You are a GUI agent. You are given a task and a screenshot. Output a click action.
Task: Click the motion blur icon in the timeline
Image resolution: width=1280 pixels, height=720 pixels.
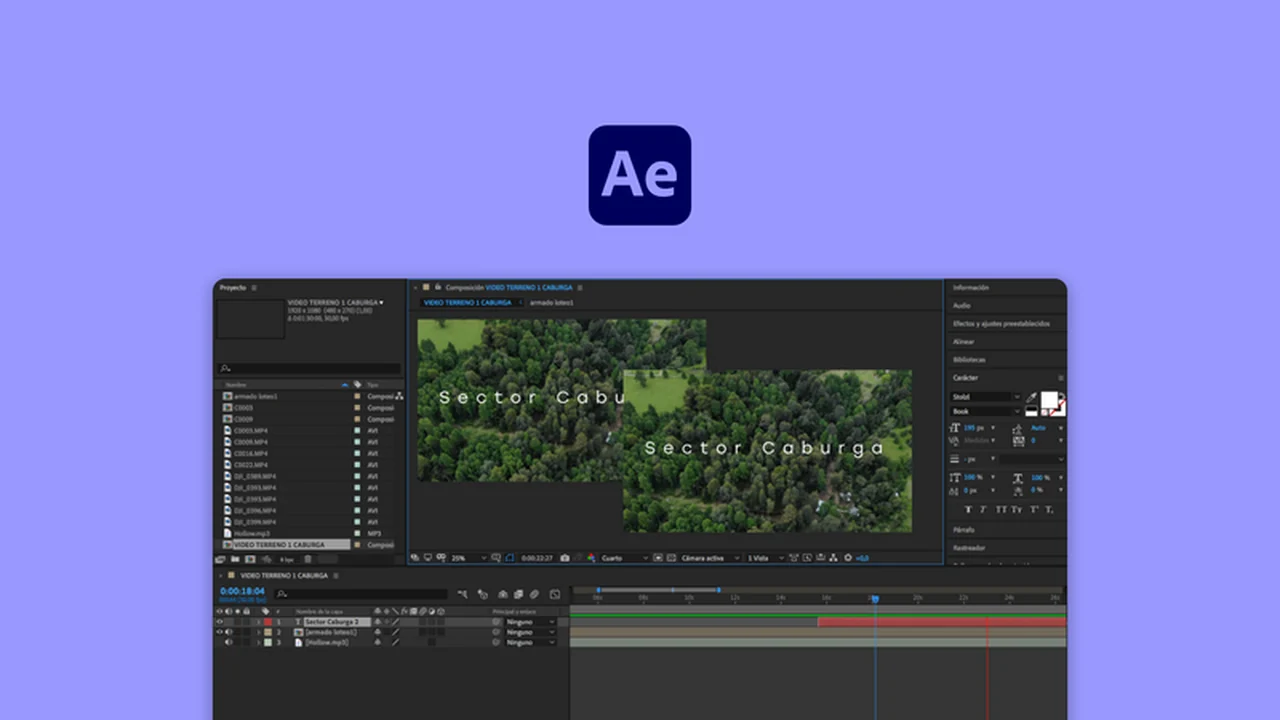[x=534, y=594]
